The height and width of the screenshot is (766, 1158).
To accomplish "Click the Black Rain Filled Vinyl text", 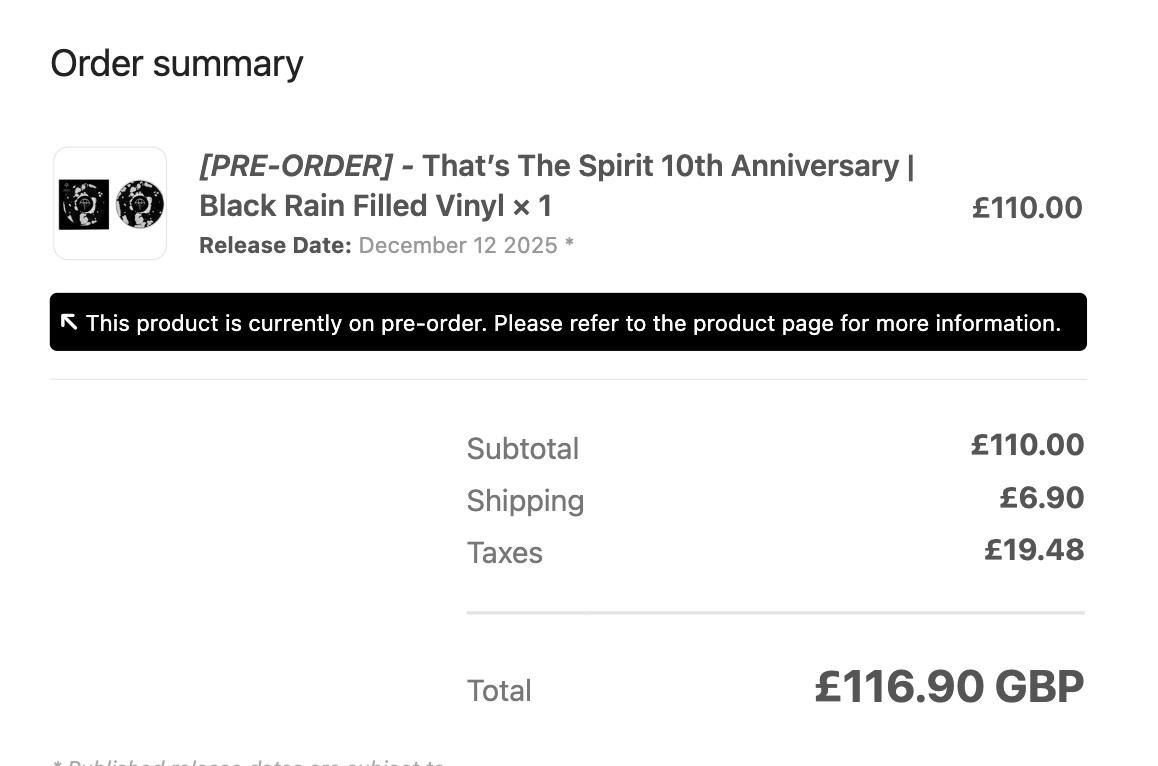I will point(352,205).
